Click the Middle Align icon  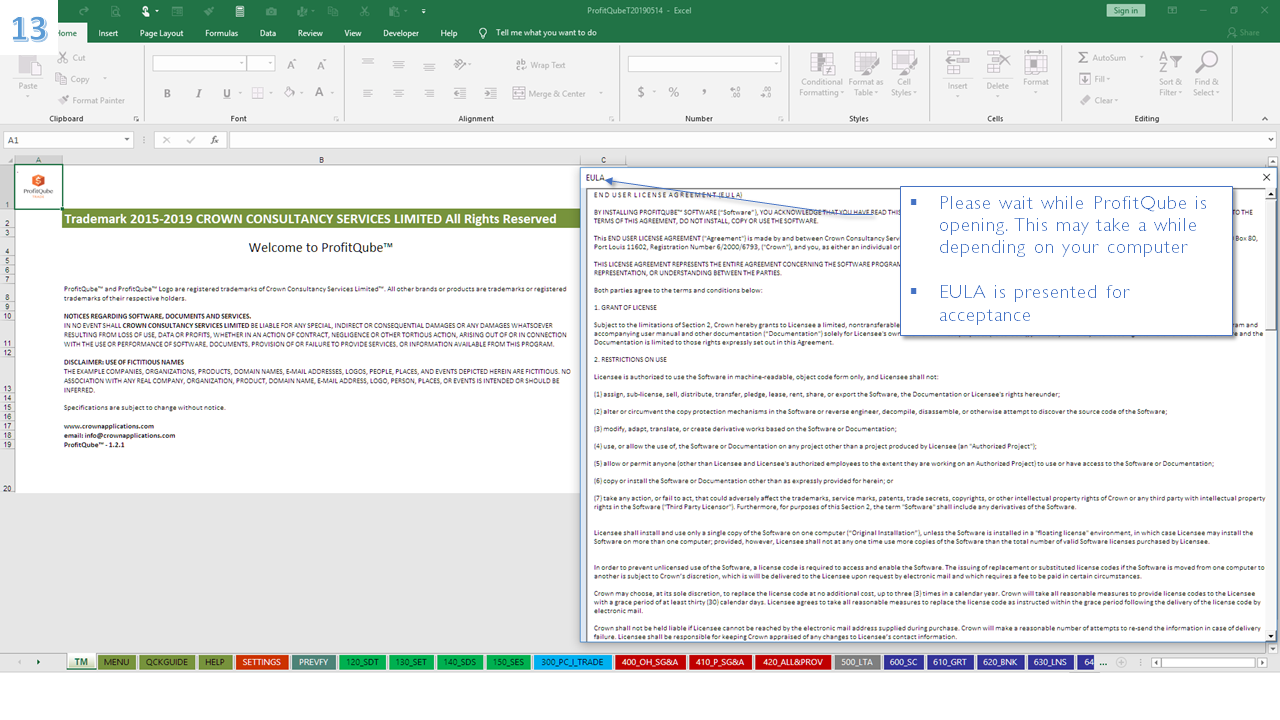(x=398, y=64)
